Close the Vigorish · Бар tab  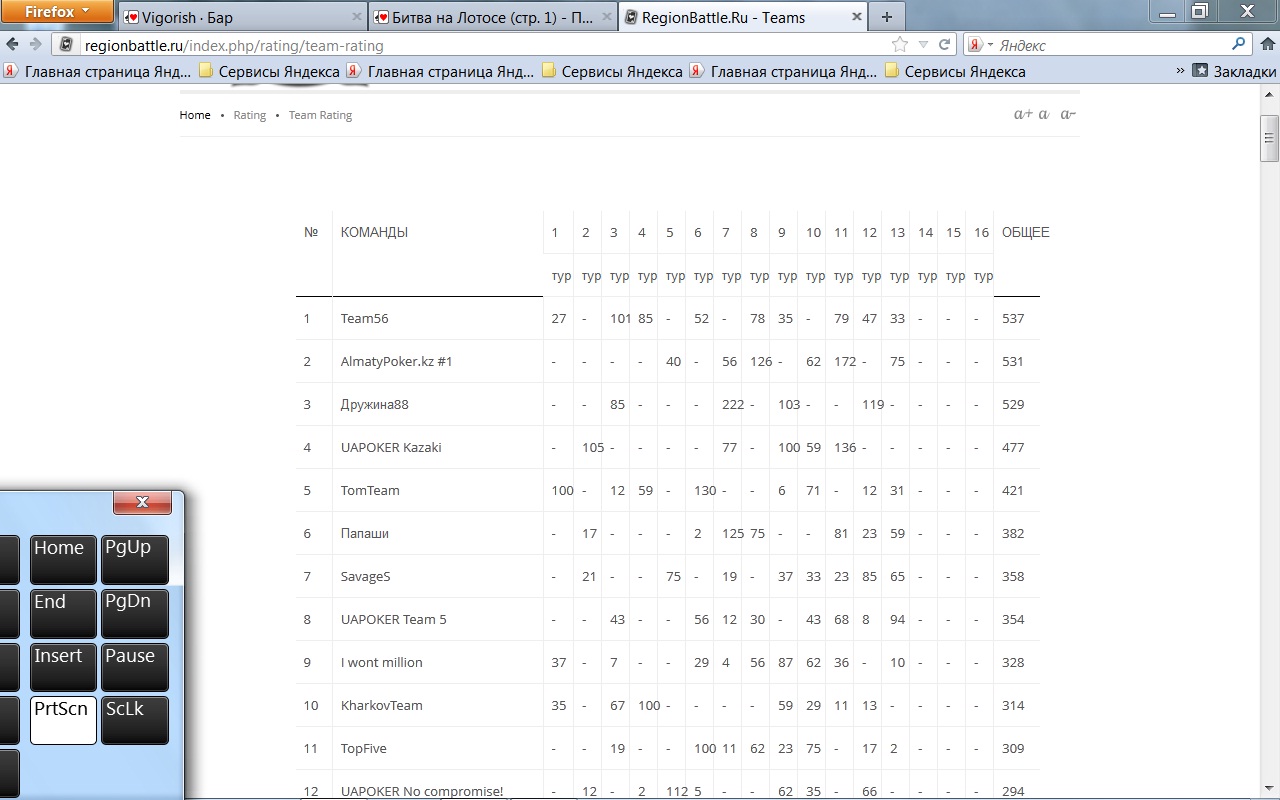357,17
